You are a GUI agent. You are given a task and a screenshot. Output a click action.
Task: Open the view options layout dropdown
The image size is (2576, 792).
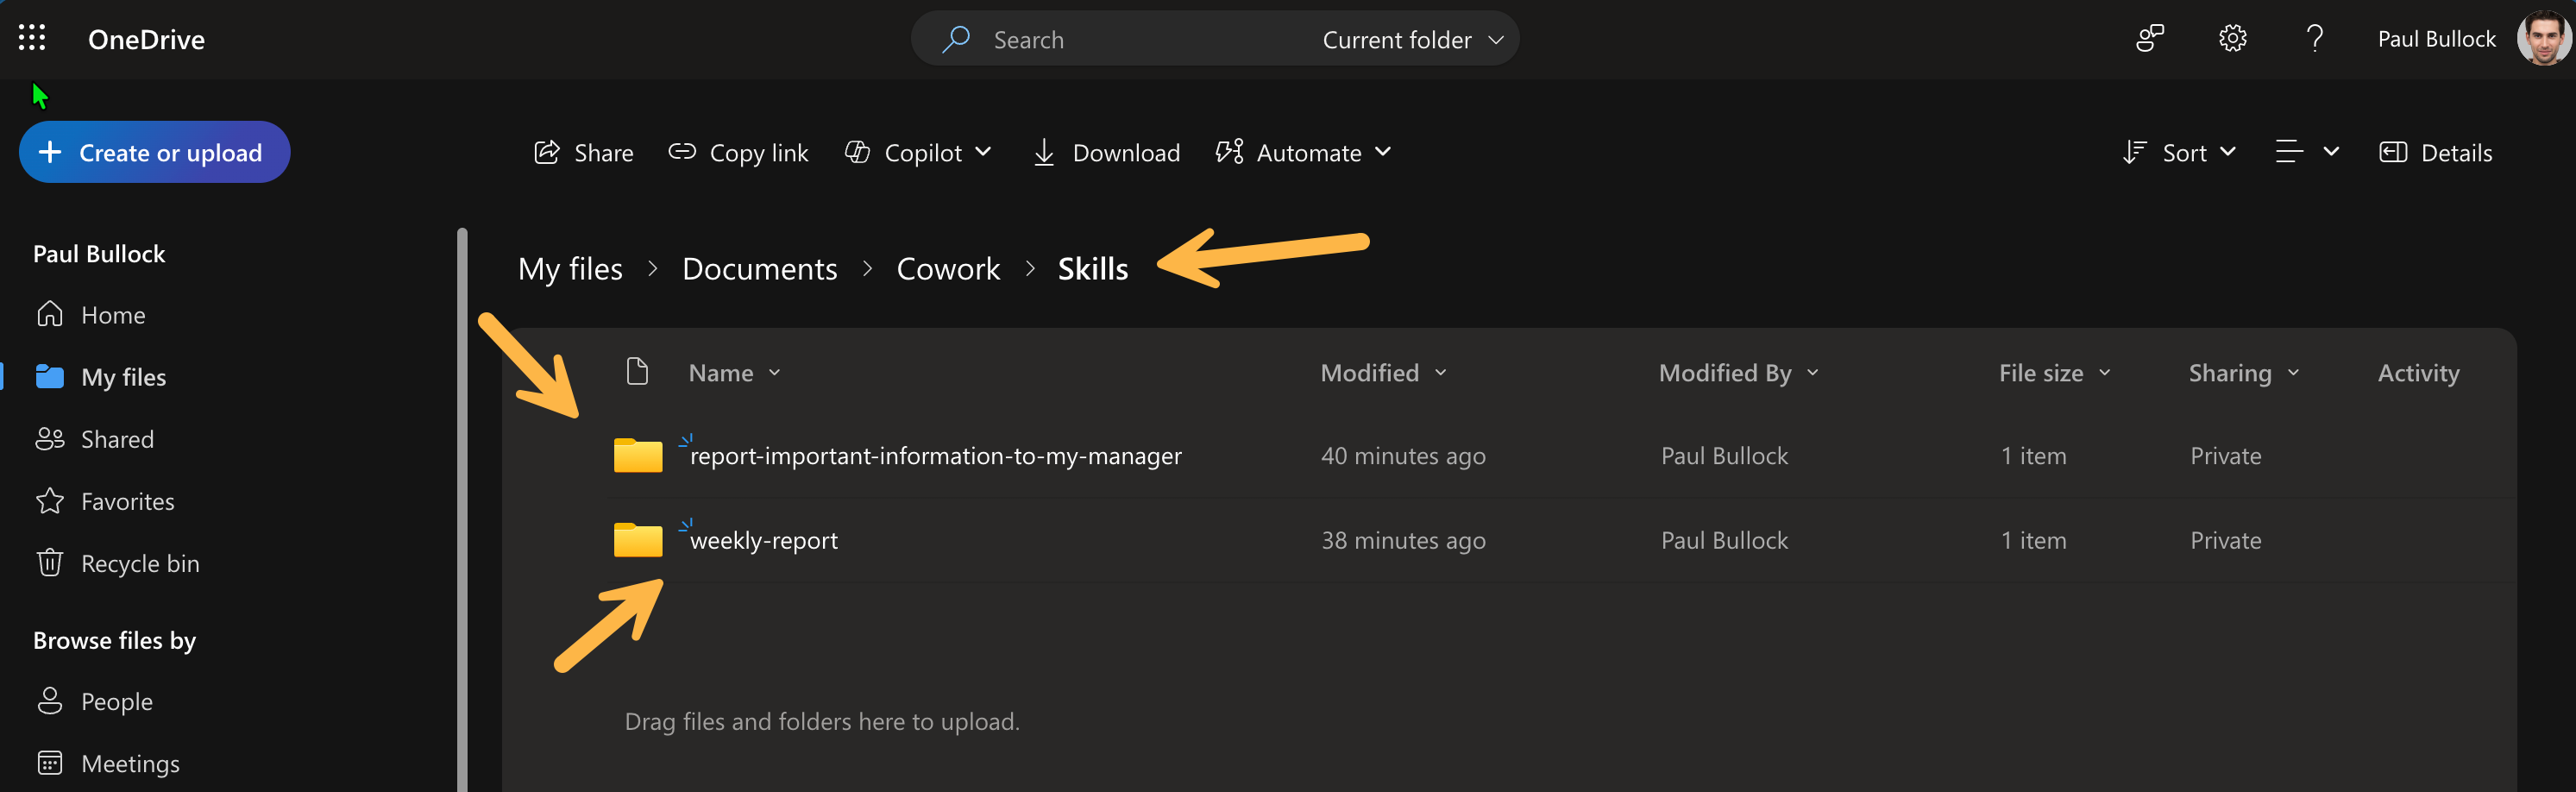[2306, 153]
